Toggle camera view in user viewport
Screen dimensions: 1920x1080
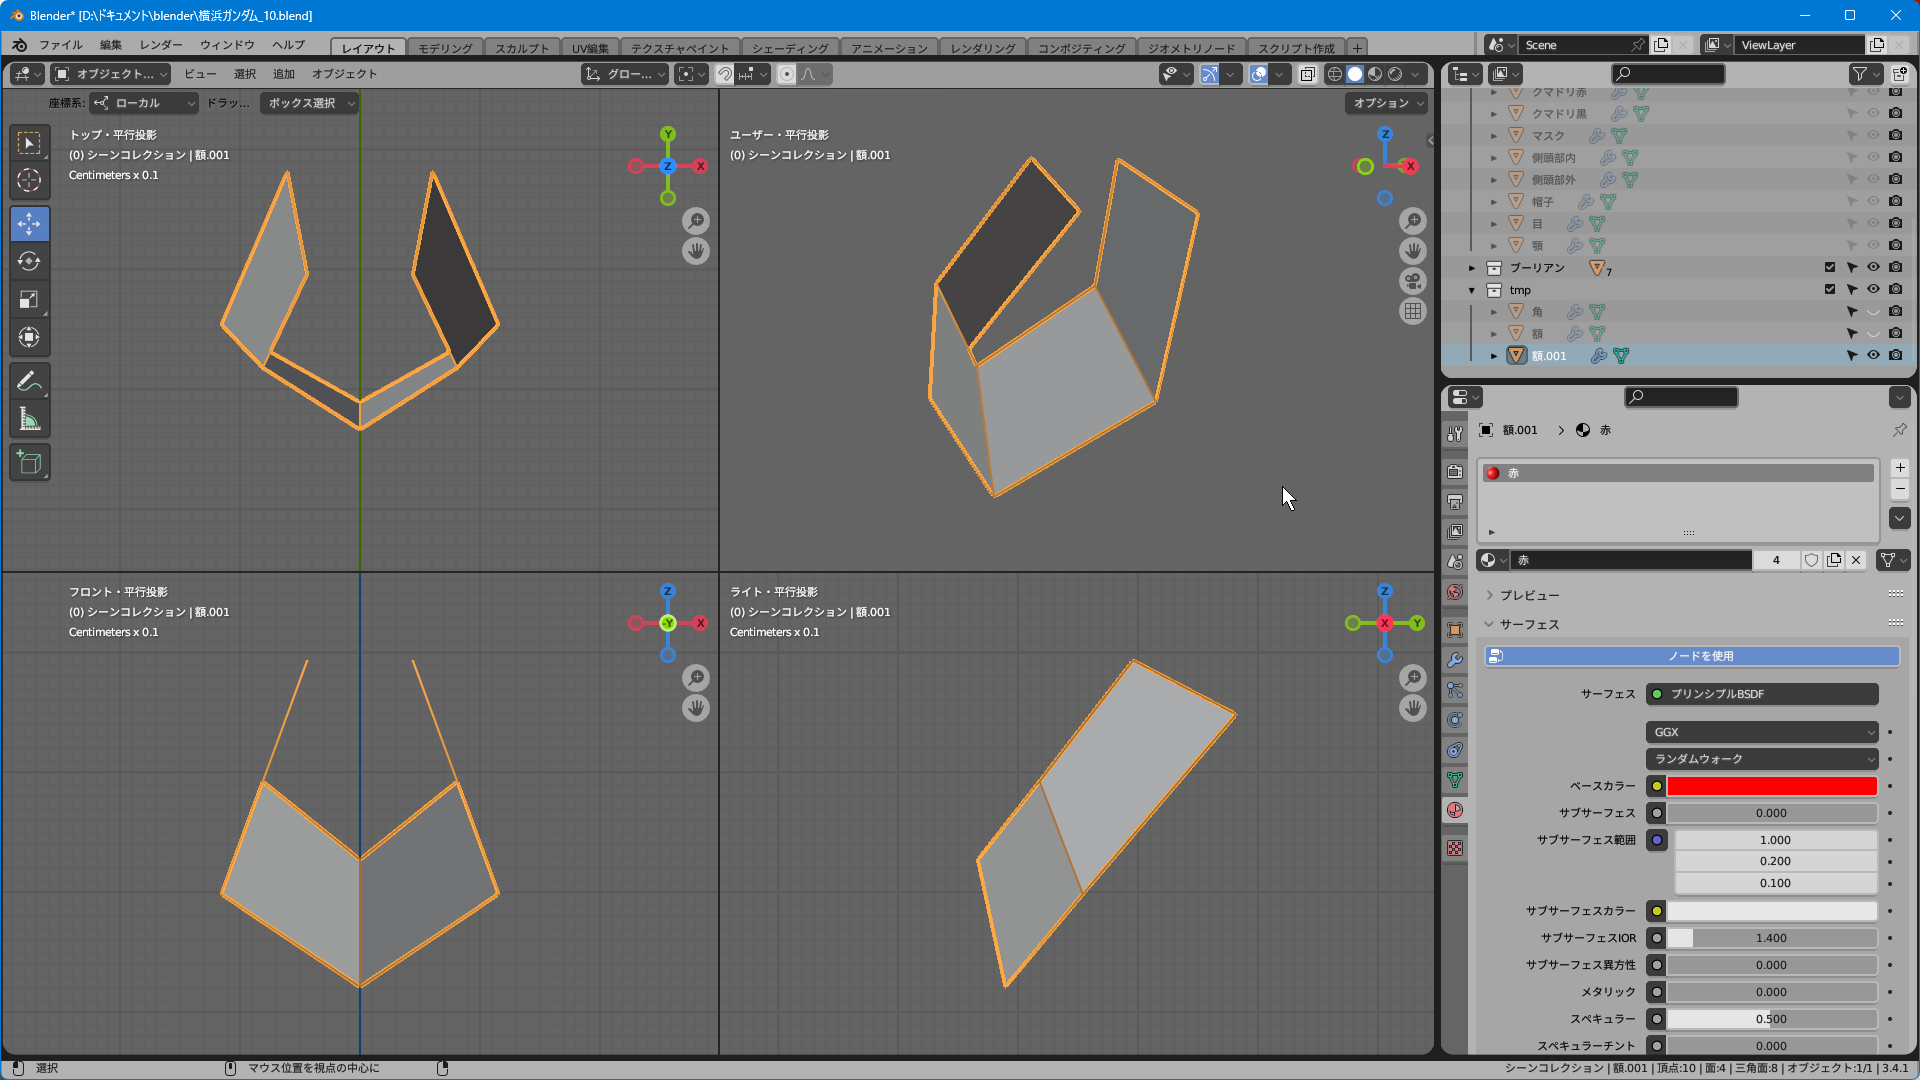(x=1412, y=281)
